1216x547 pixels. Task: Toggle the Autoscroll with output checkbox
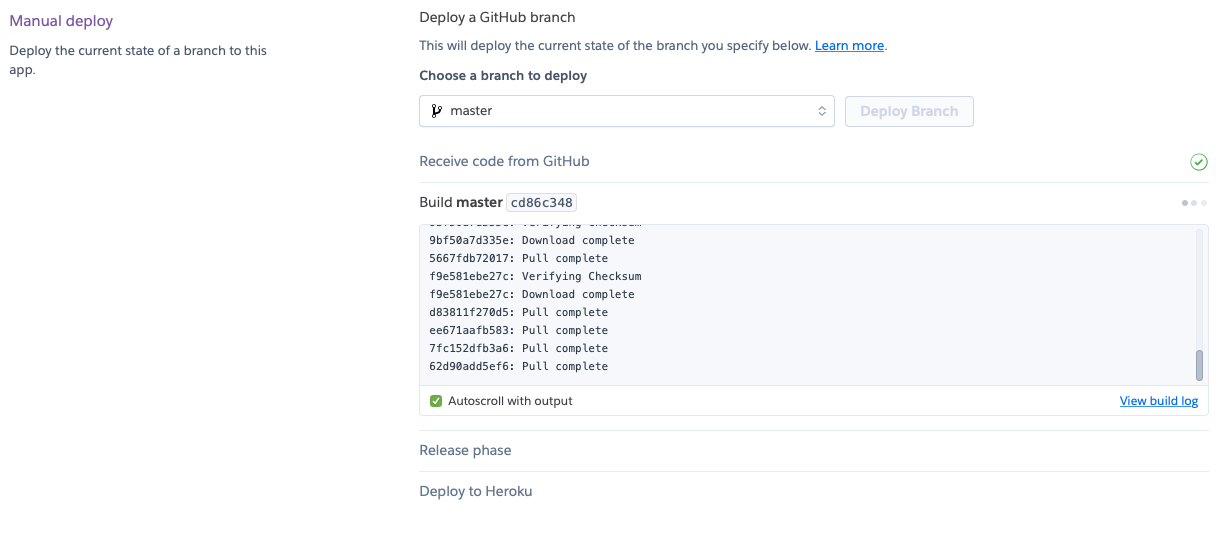pyautogui.click(x=436, y=401)
